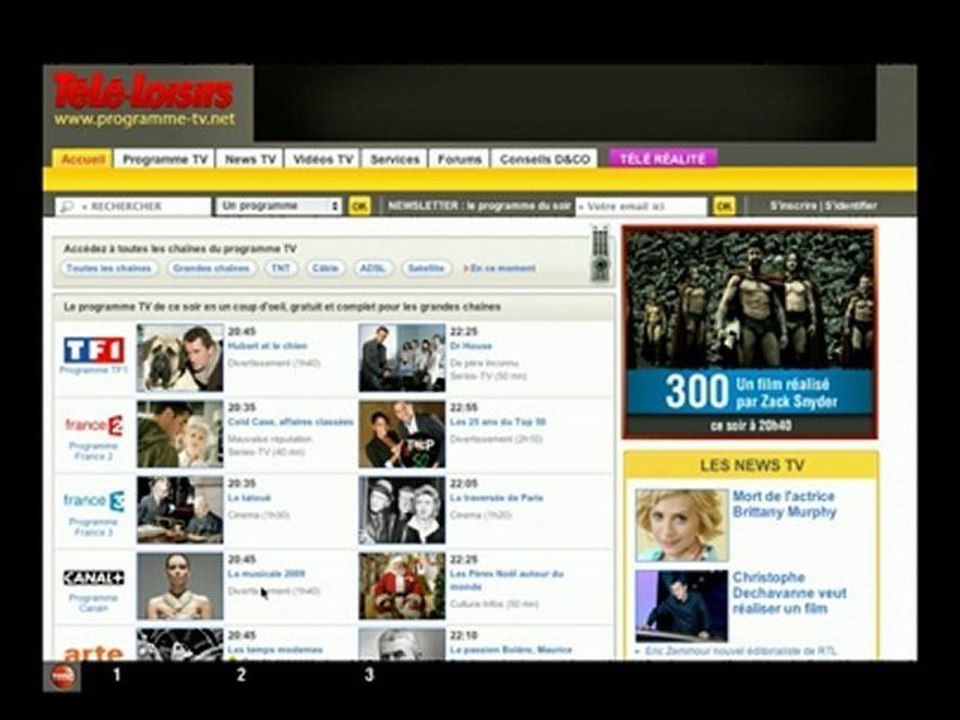Focus the Rechercher search field
This screenshot has width=960, height=720.
pyautogui.click(x=133, y=207)
